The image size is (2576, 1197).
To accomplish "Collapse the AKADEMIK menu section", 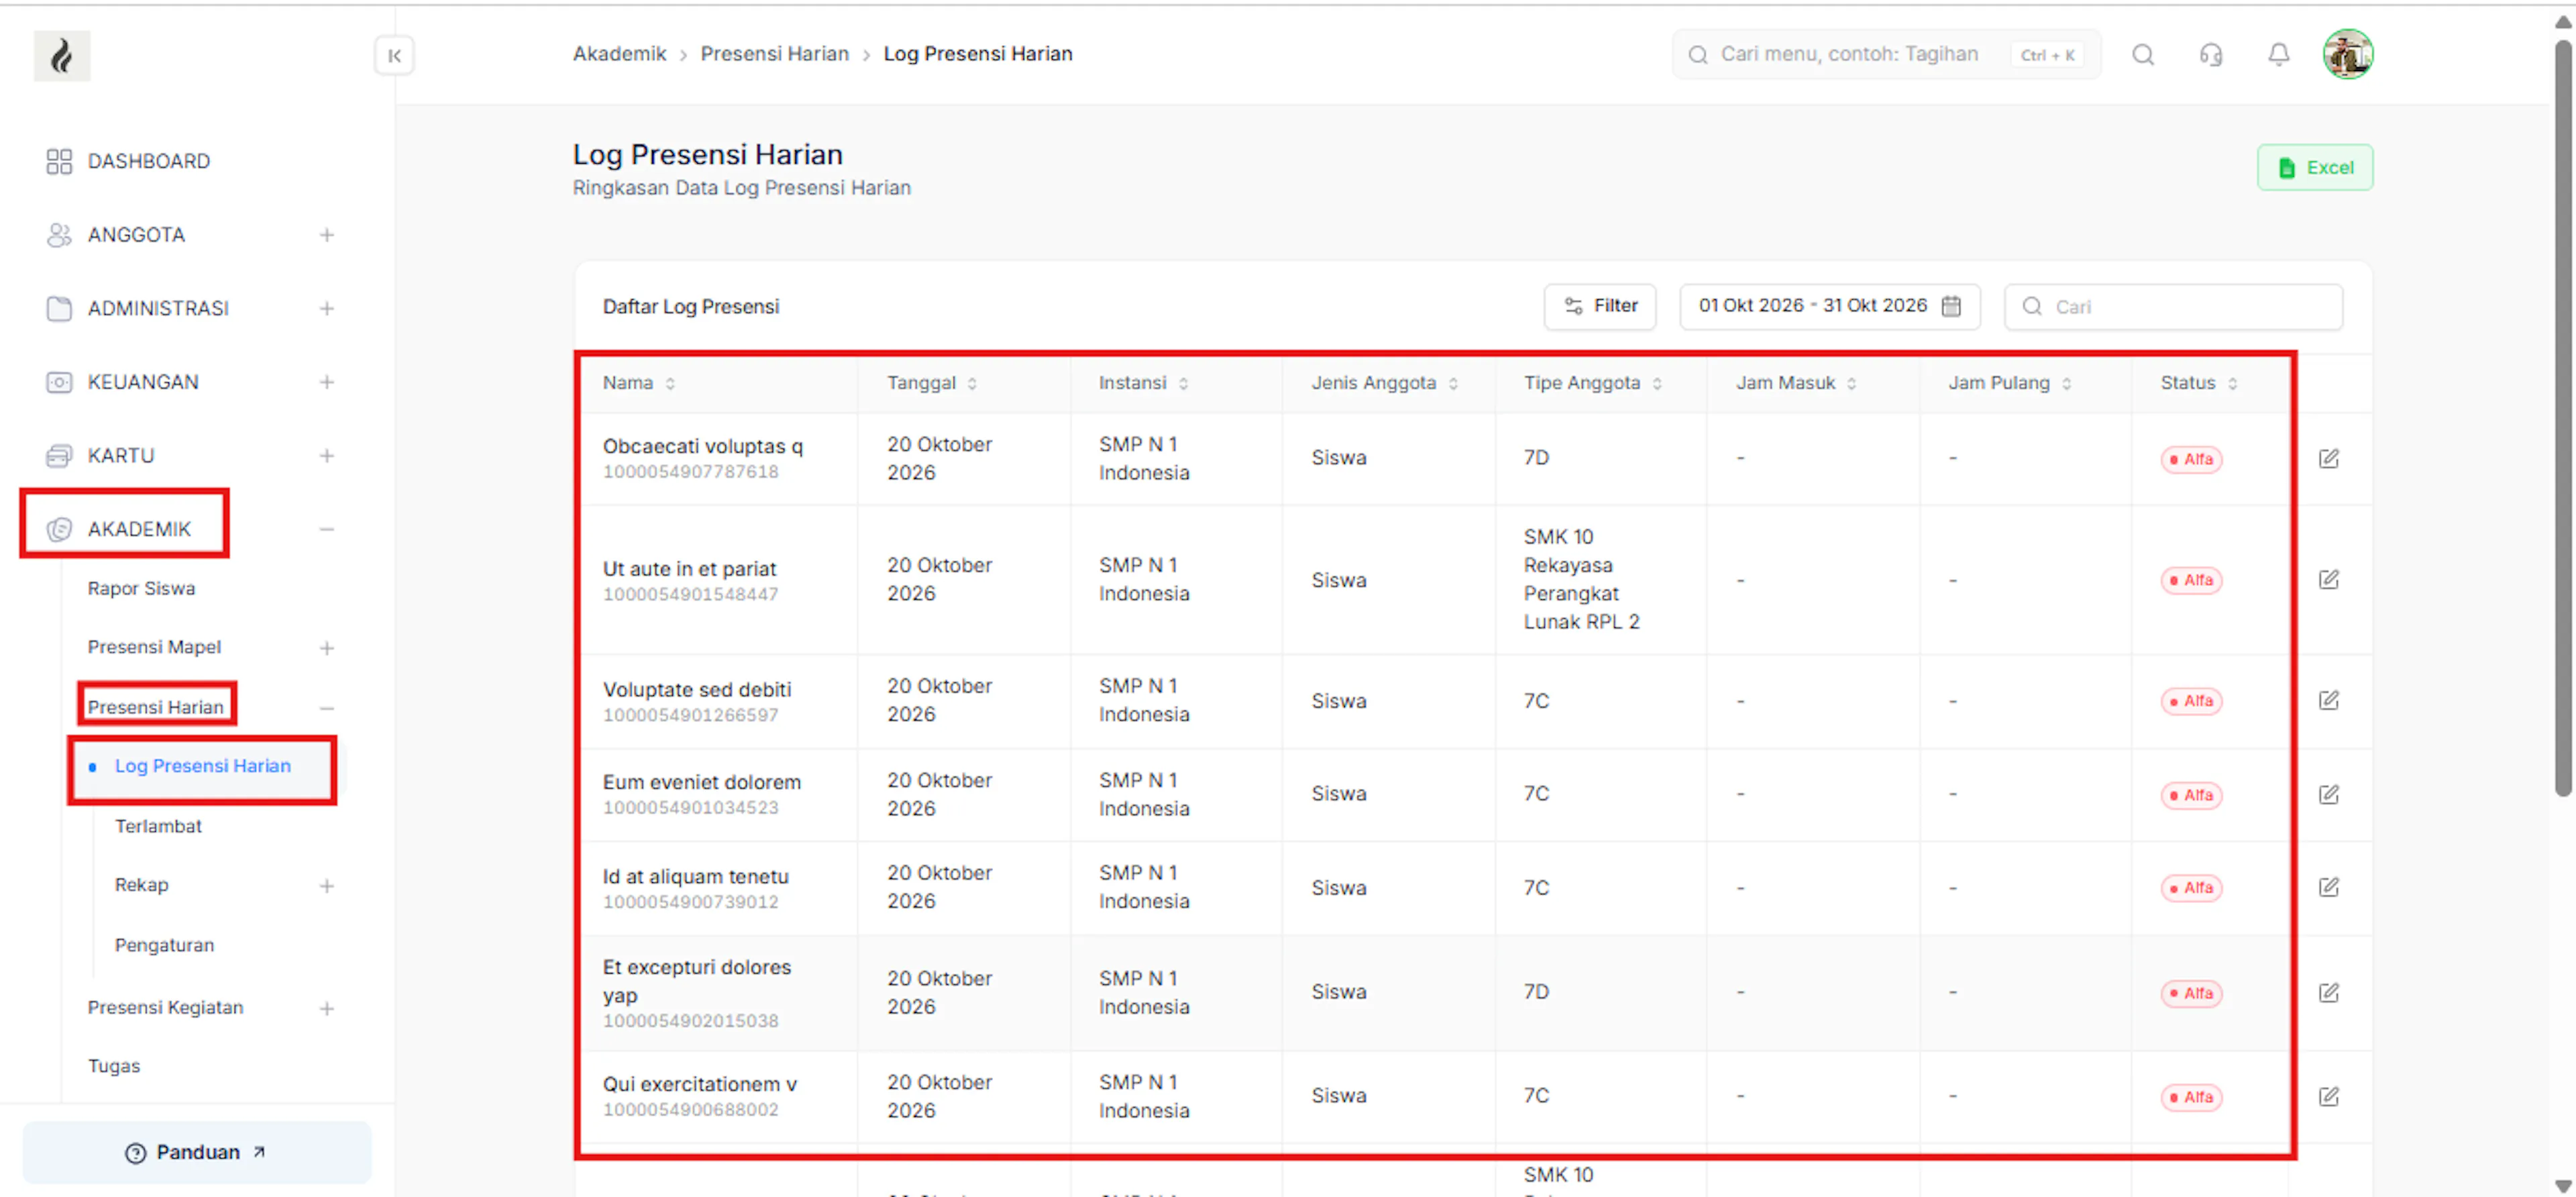I will [x=326, y=529].
